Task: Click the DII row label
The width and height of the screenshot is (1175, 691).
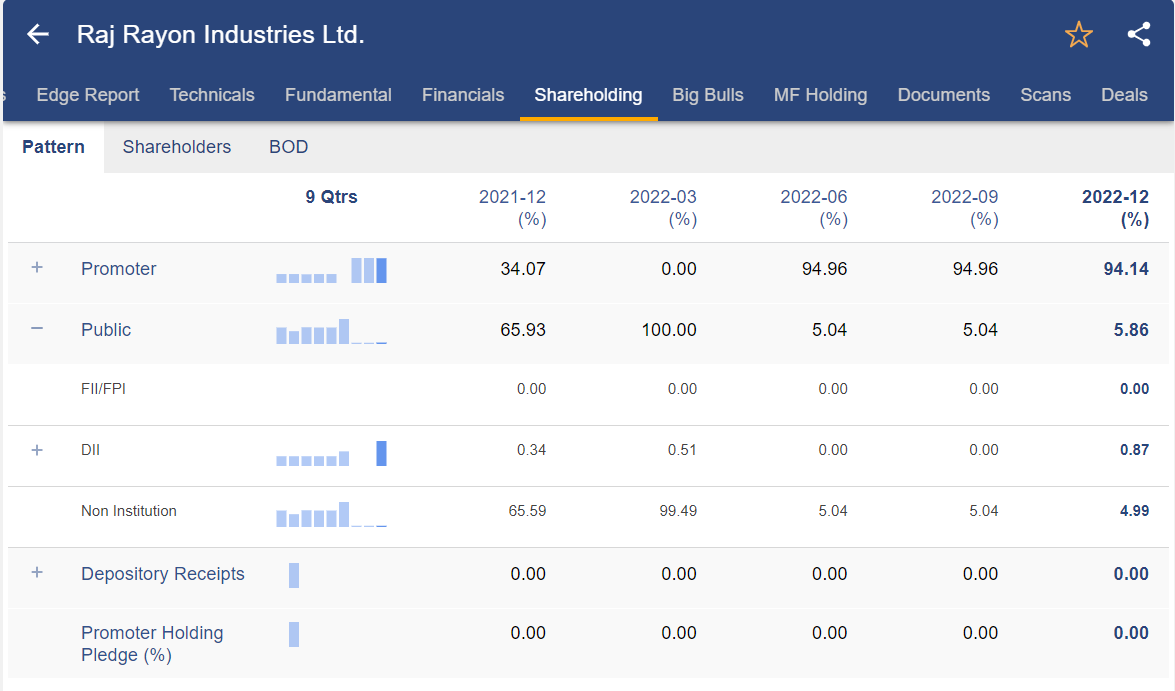Action: (x=90, y=450)
